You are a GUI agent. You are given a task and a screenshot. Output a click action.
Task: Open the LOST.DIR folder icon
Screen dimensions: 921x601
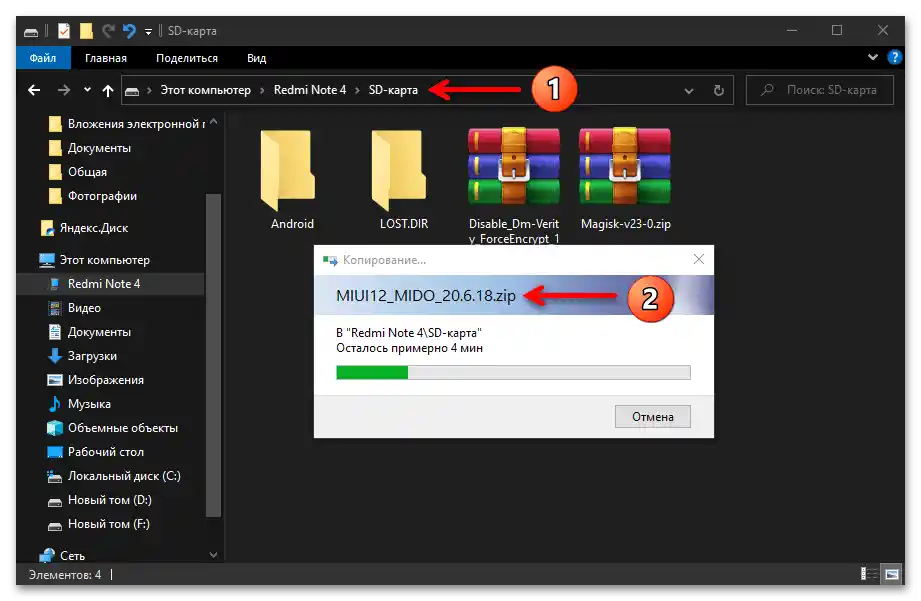[399, 170]
